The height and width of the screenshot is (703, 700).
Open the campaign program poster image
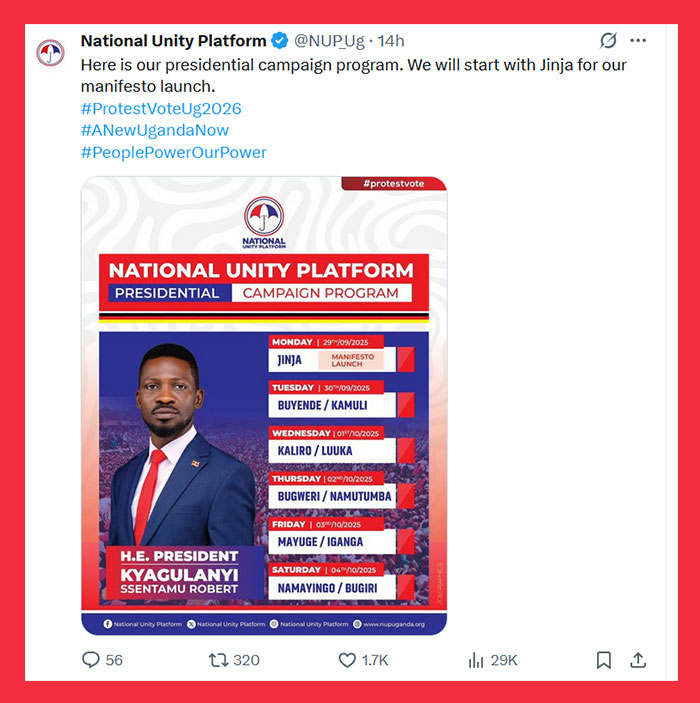pyautogui.click(x=264, y=406)
